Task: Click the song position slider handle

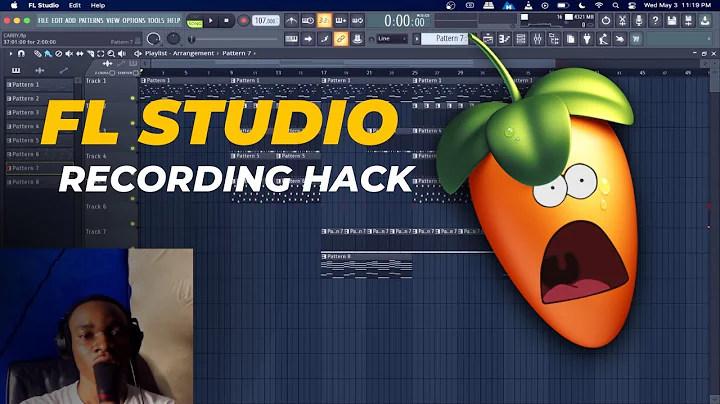Action: pos(191,39)
